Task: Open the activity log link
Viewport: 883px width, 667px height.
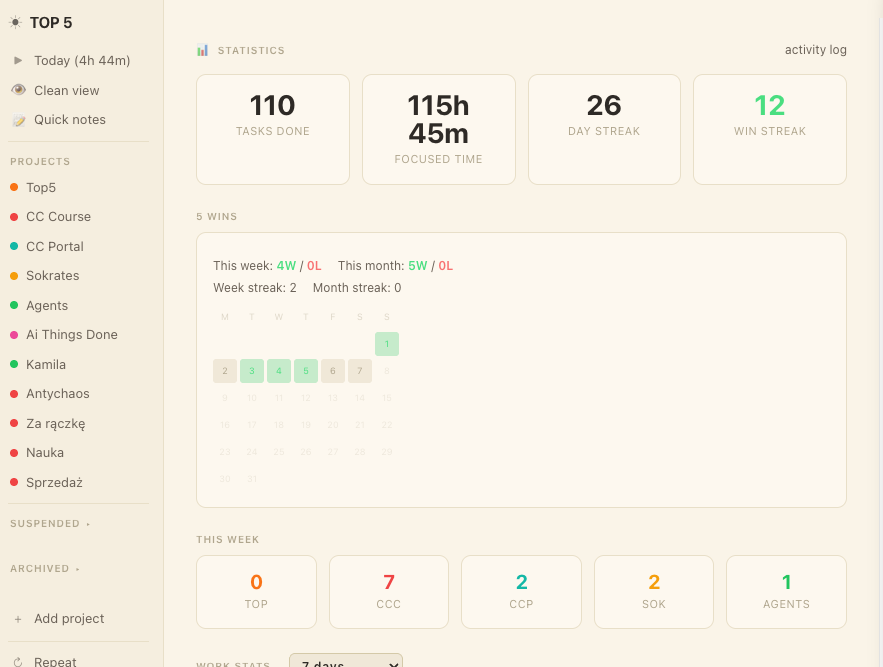Action: [815, 50]
